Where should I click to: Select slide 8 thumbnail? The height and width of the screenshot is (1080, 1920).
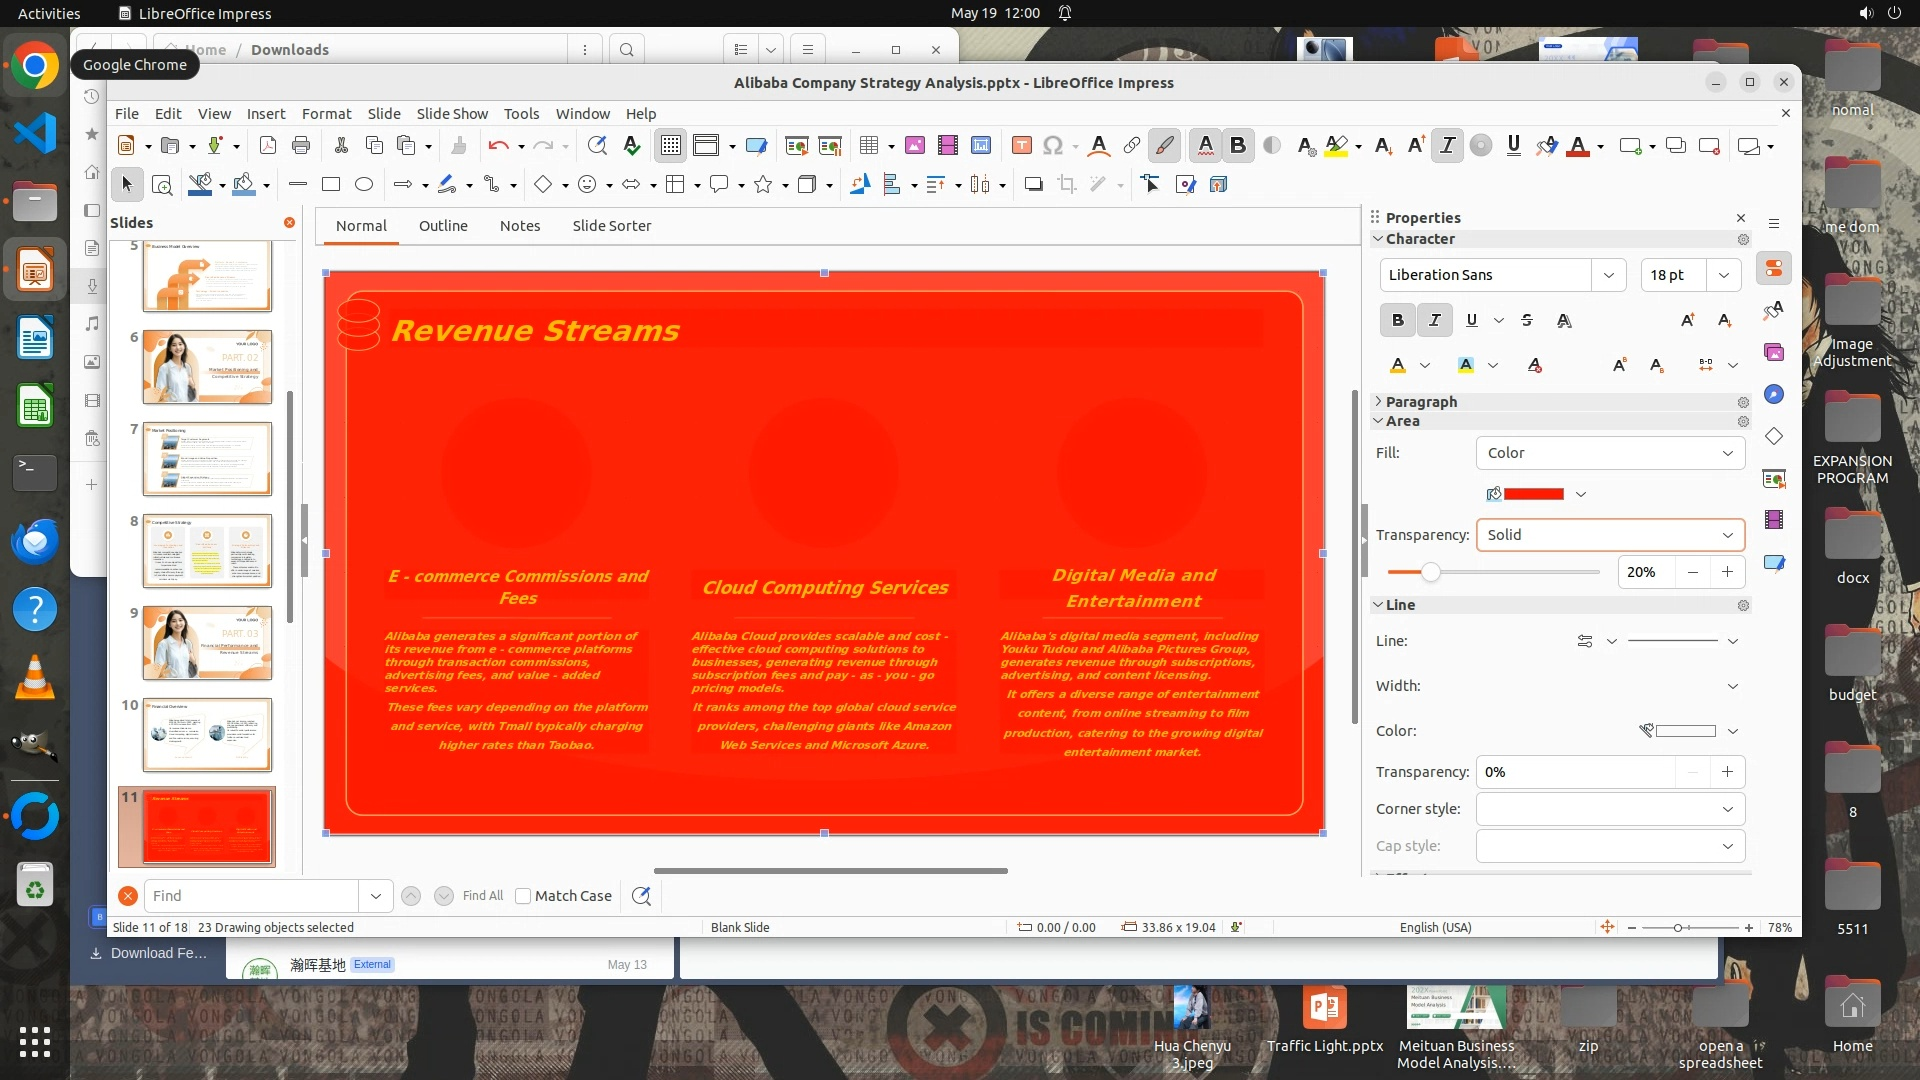207,551
